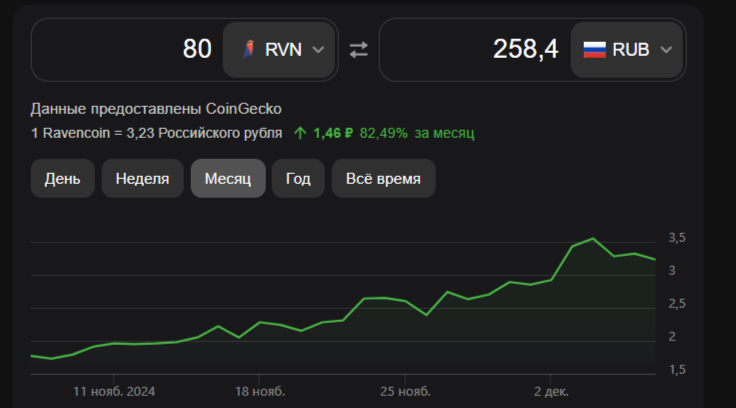Show the Всё время chart range
Screen dimensions: 736x408
click(383, 178)
